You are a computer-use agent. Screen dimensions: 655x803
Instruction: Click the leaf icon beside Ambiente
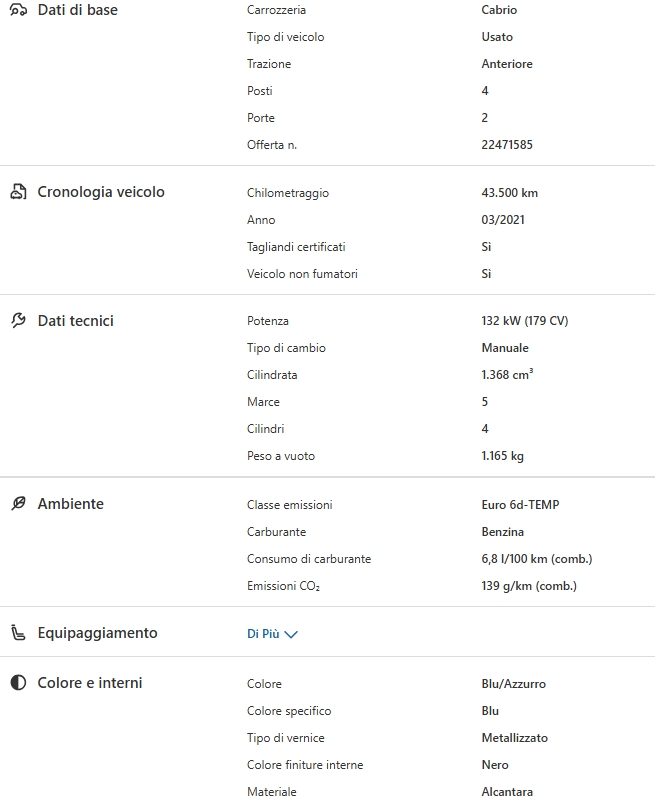click(18, 504)
